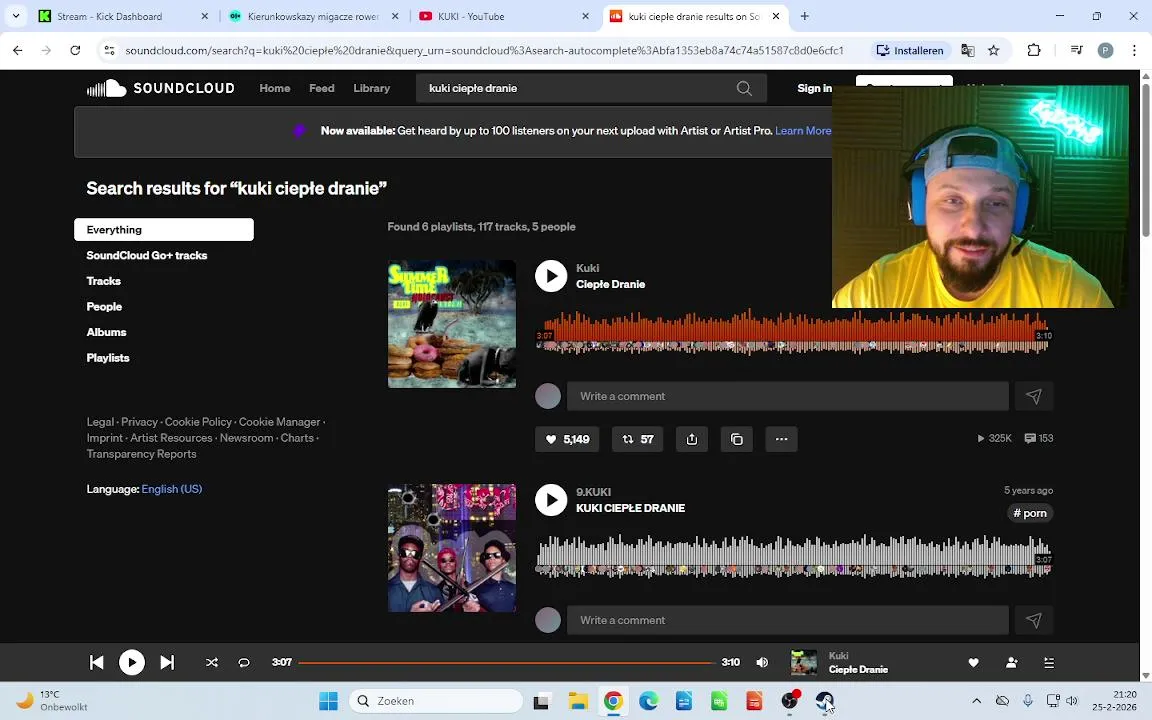Skip to next track in player bar
This screenshot has width=1152, height=720.
click(x=168, y=663)
